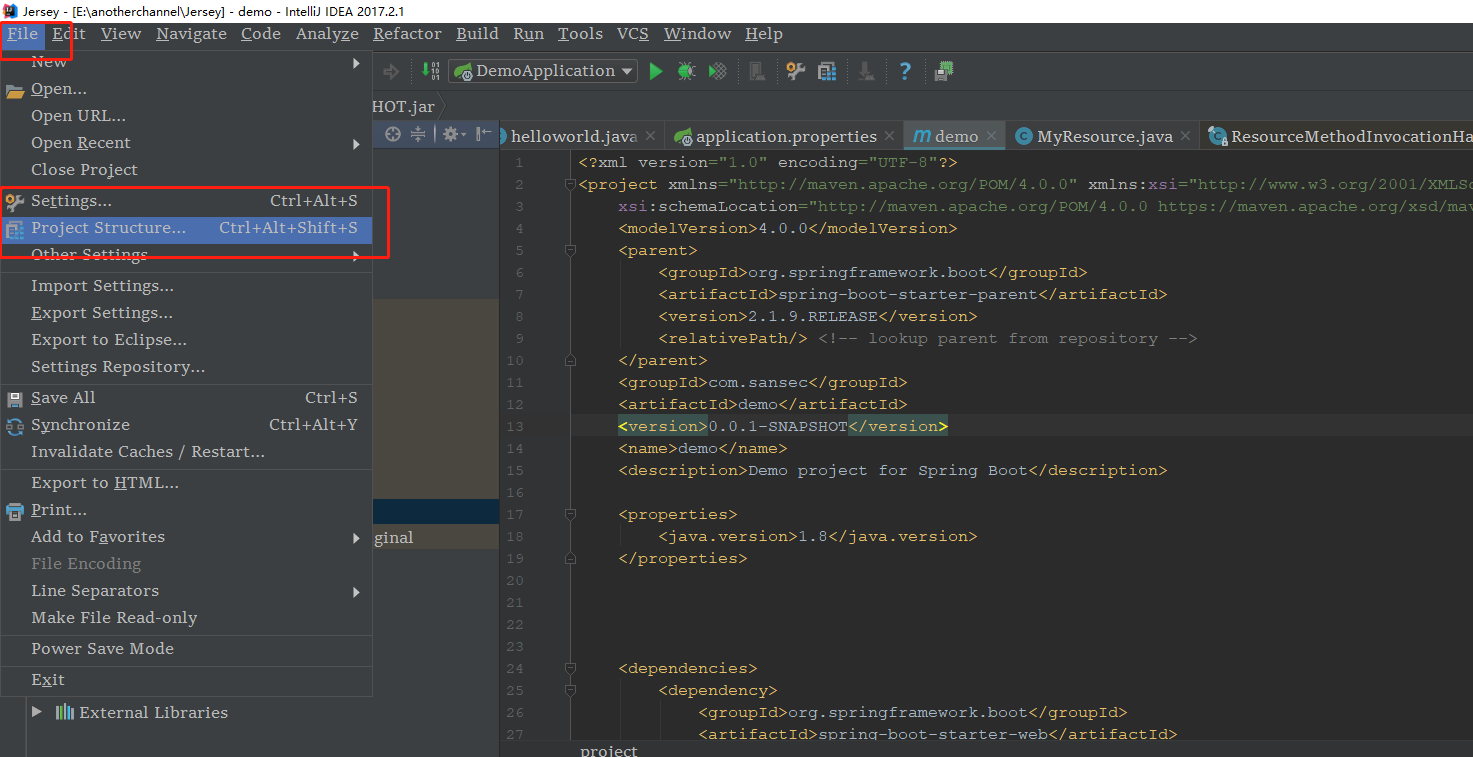Open Settings using the wrench toolbar icon
This screenshot has width=1473, height=757.
(795, 71)
